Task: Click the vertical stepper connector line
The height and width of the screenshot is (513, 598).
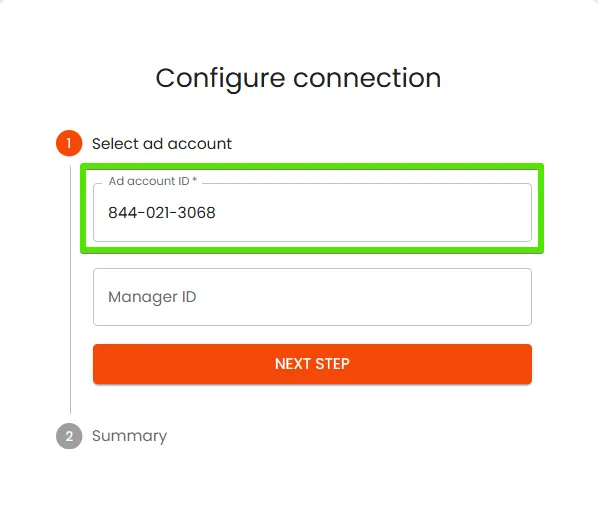Action: [71, 290]
